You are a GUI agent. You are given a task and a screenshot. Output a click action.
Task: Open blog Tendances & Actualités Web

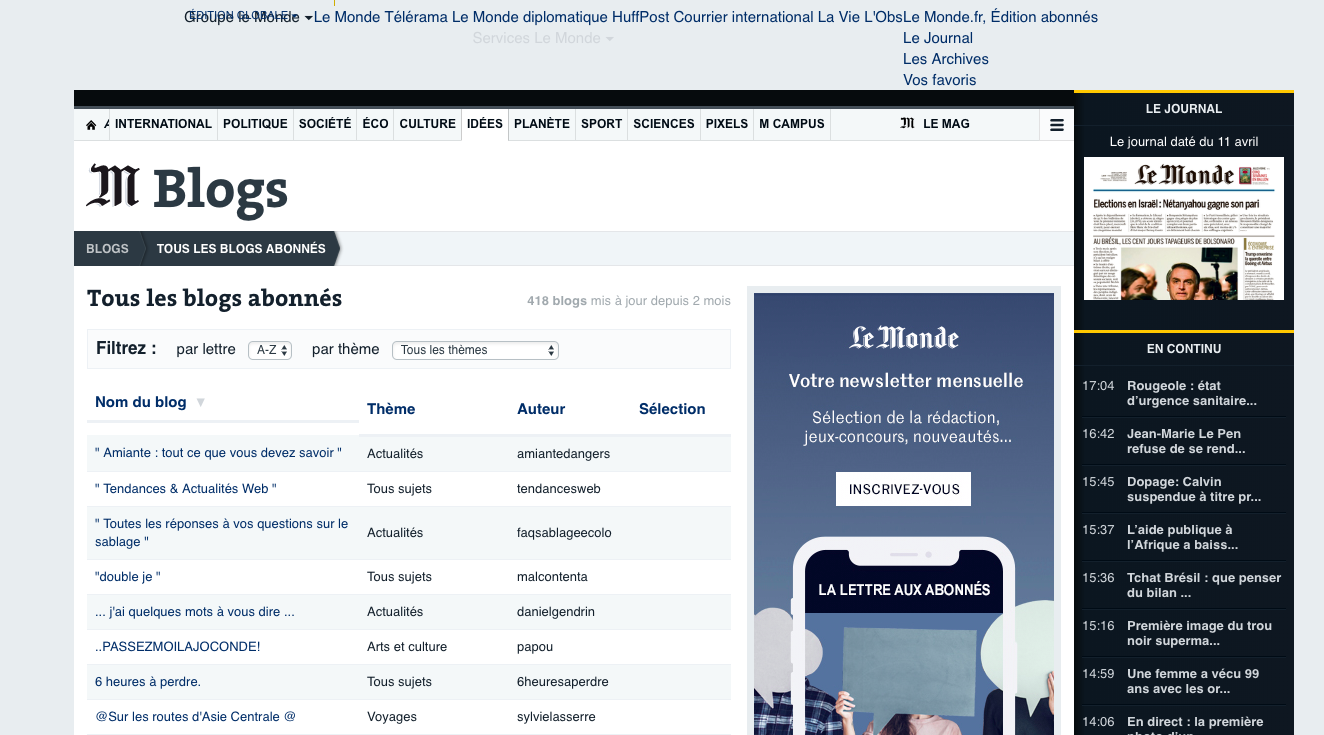point(186,489)
